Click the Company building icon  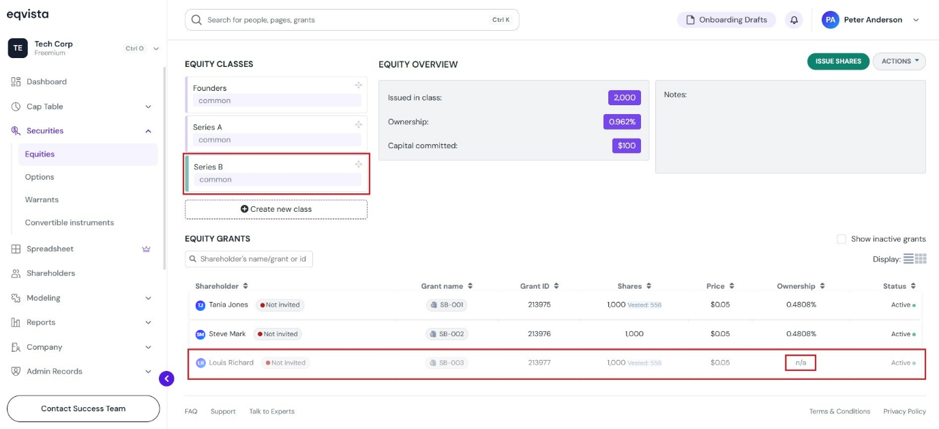point(16,348)
